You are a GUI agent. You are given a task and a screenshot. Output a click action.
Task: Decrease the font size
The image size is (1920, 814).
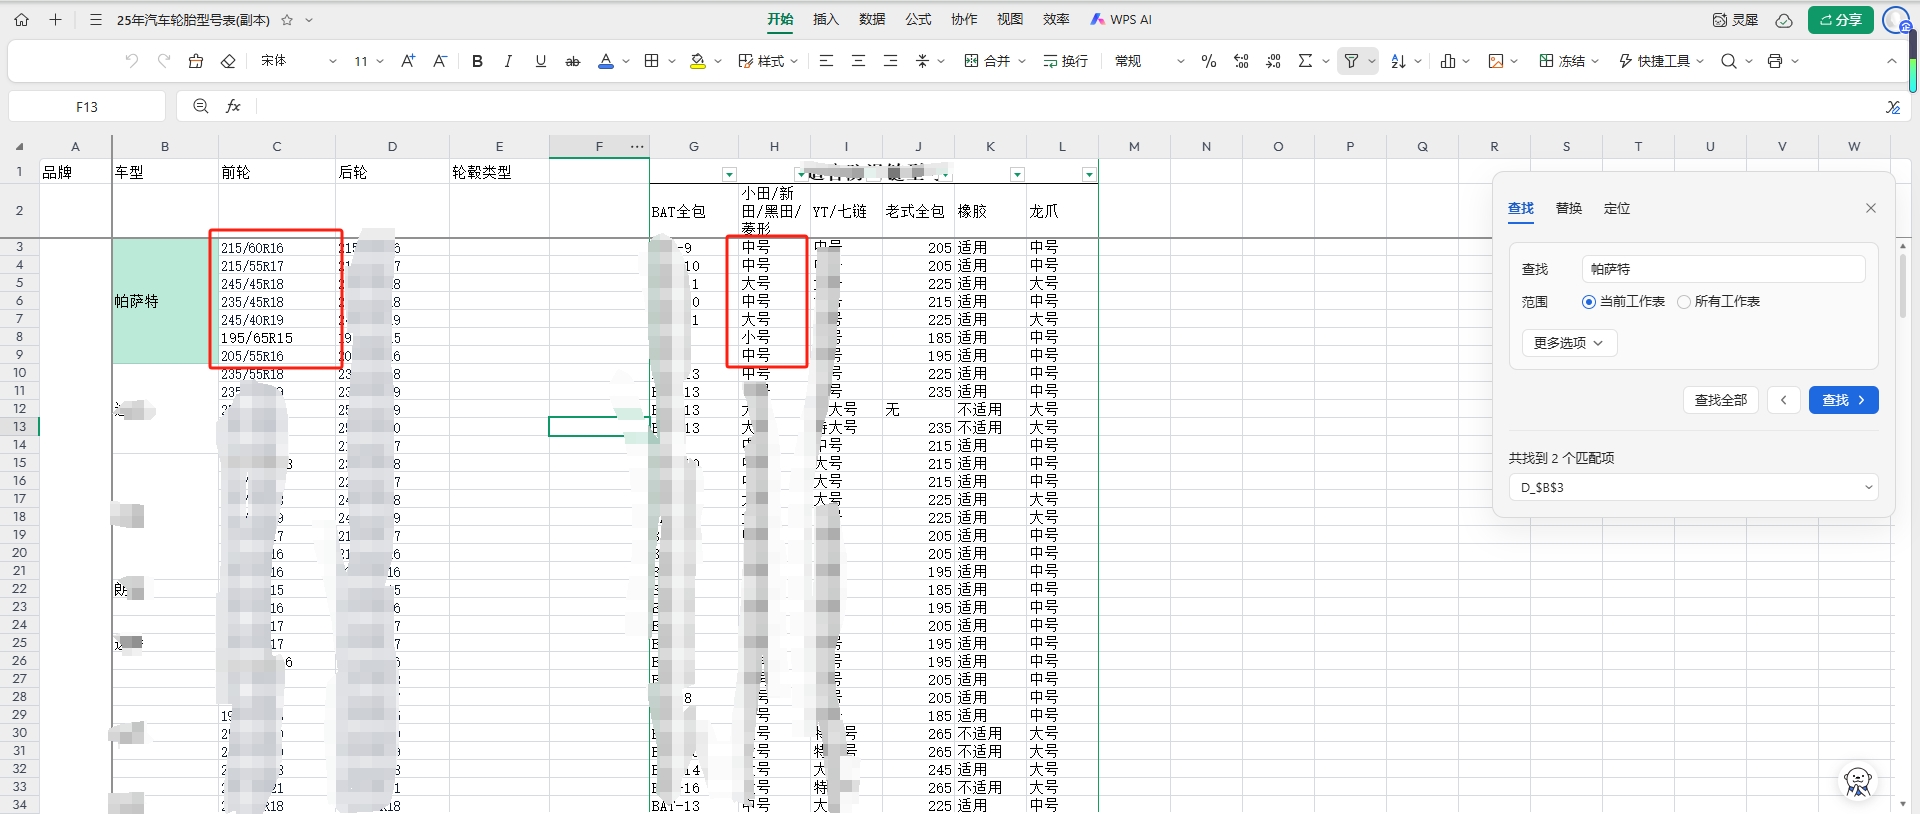(x=440, y=61)
